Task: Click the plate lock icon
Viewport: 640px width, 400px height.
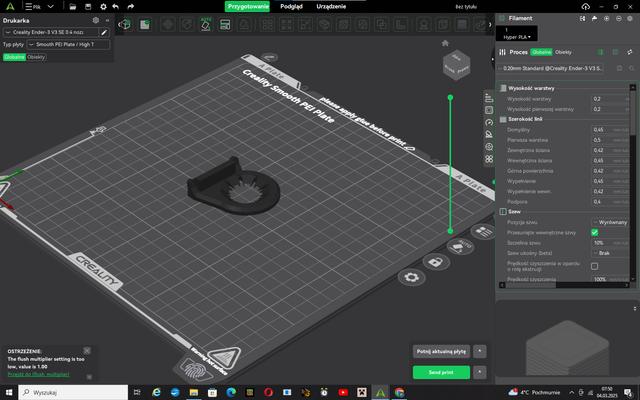Action: point(436,261)
